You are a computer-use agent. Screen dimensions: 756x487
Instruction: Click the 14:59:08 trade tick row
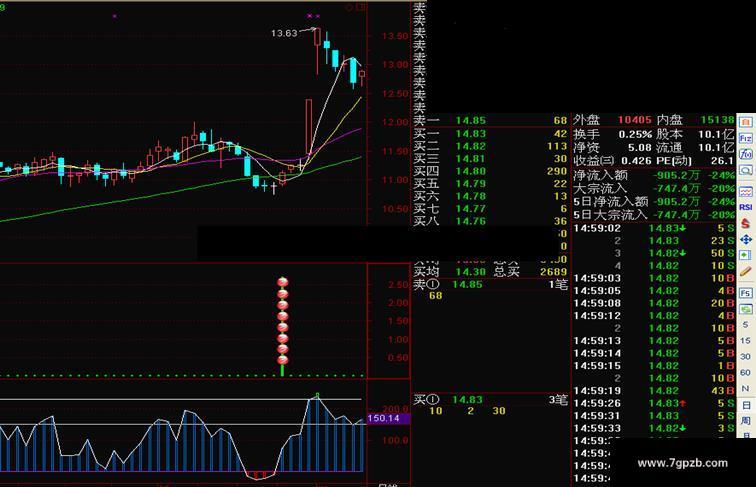(654, 303)
